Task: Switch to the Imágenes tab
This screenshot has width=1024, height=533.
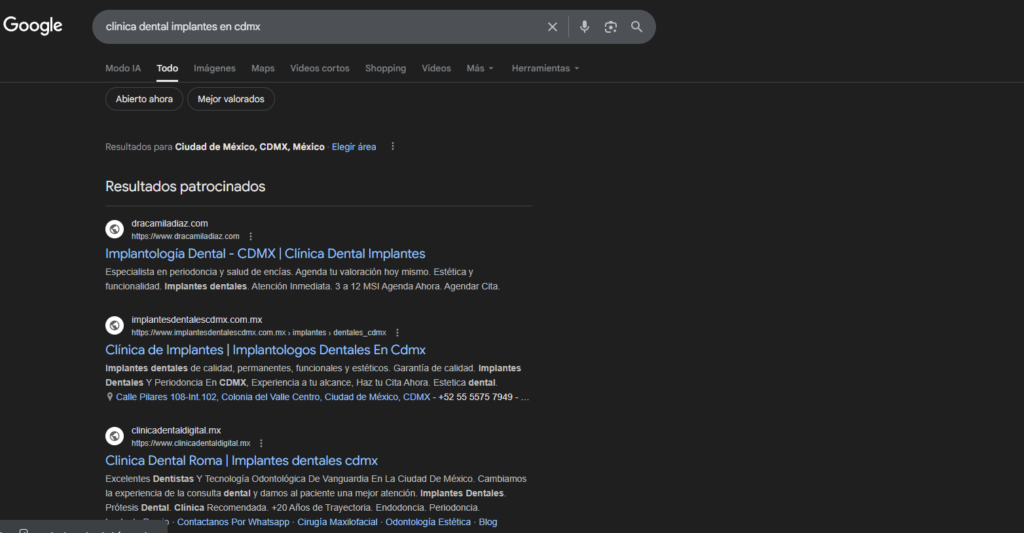Action: 214,68
